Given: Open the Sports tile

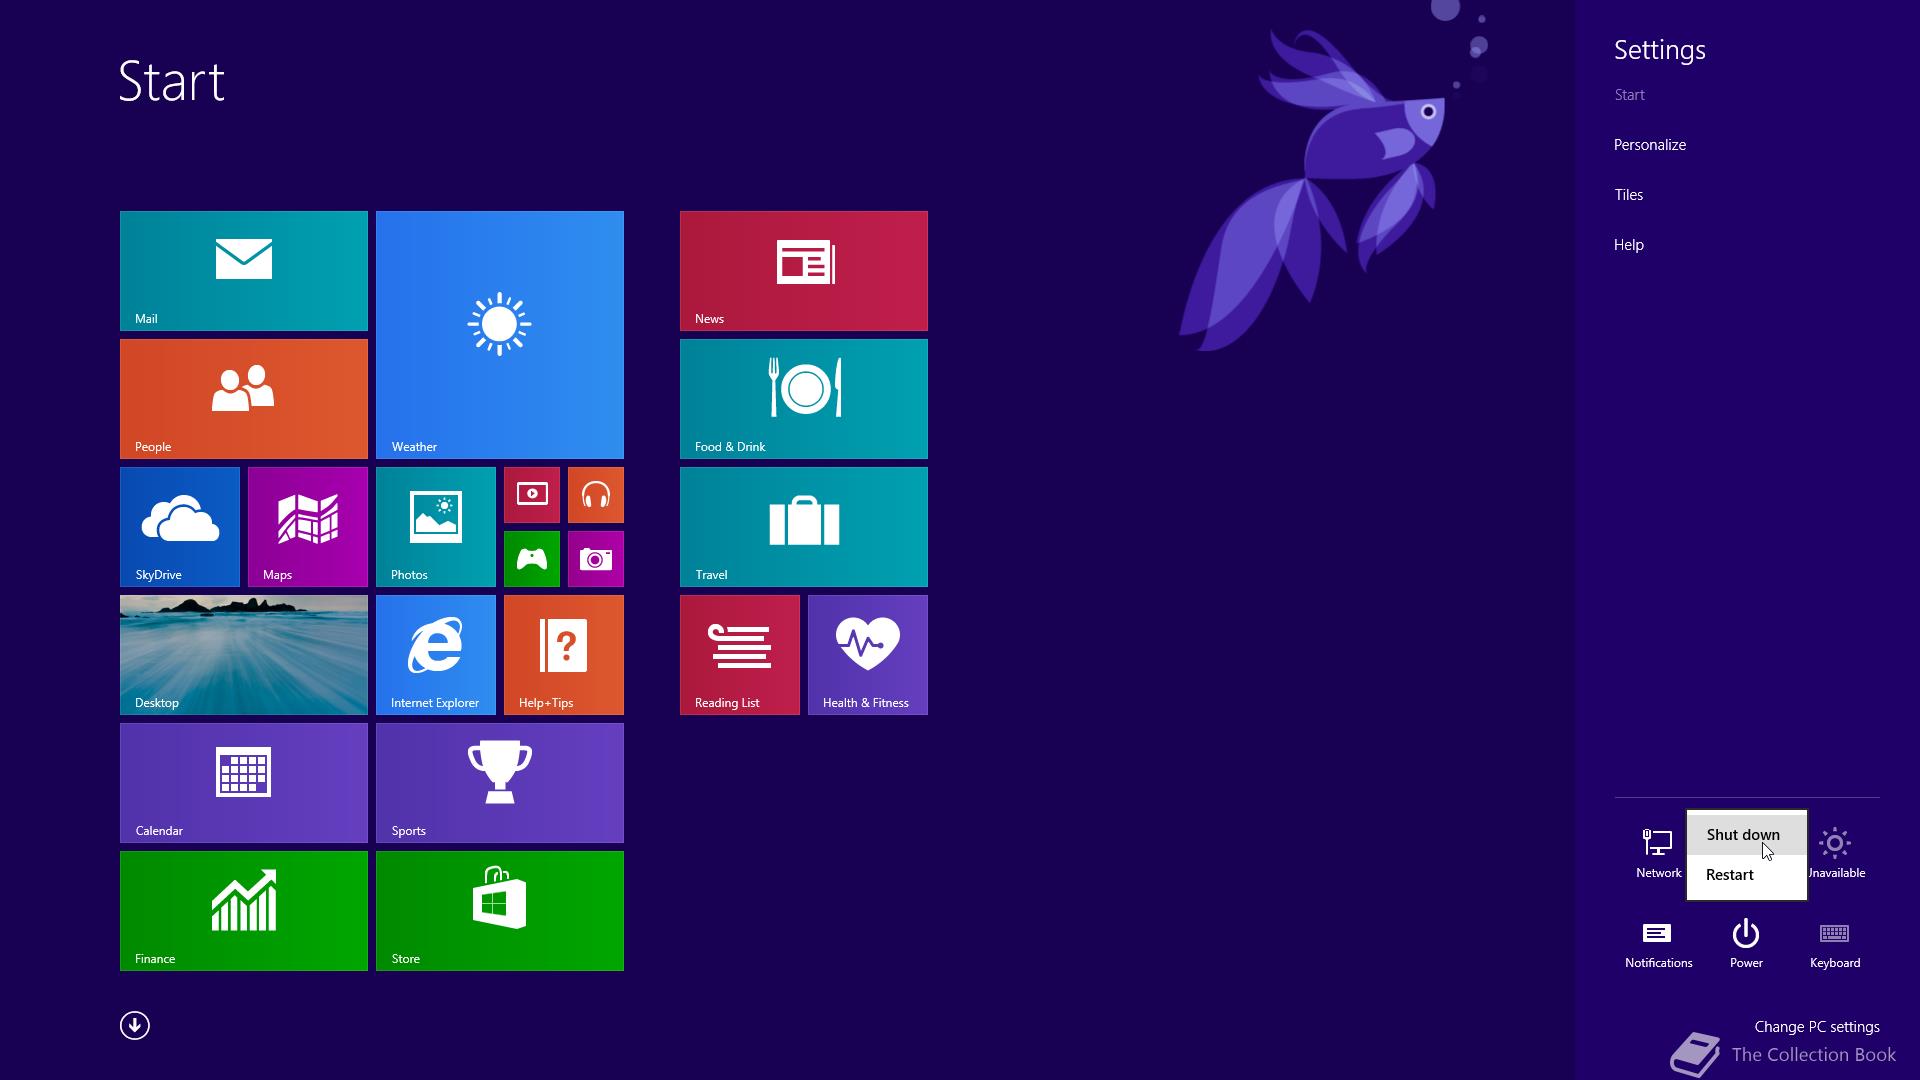Looking at the screenshot, I should tap(500, 783).
